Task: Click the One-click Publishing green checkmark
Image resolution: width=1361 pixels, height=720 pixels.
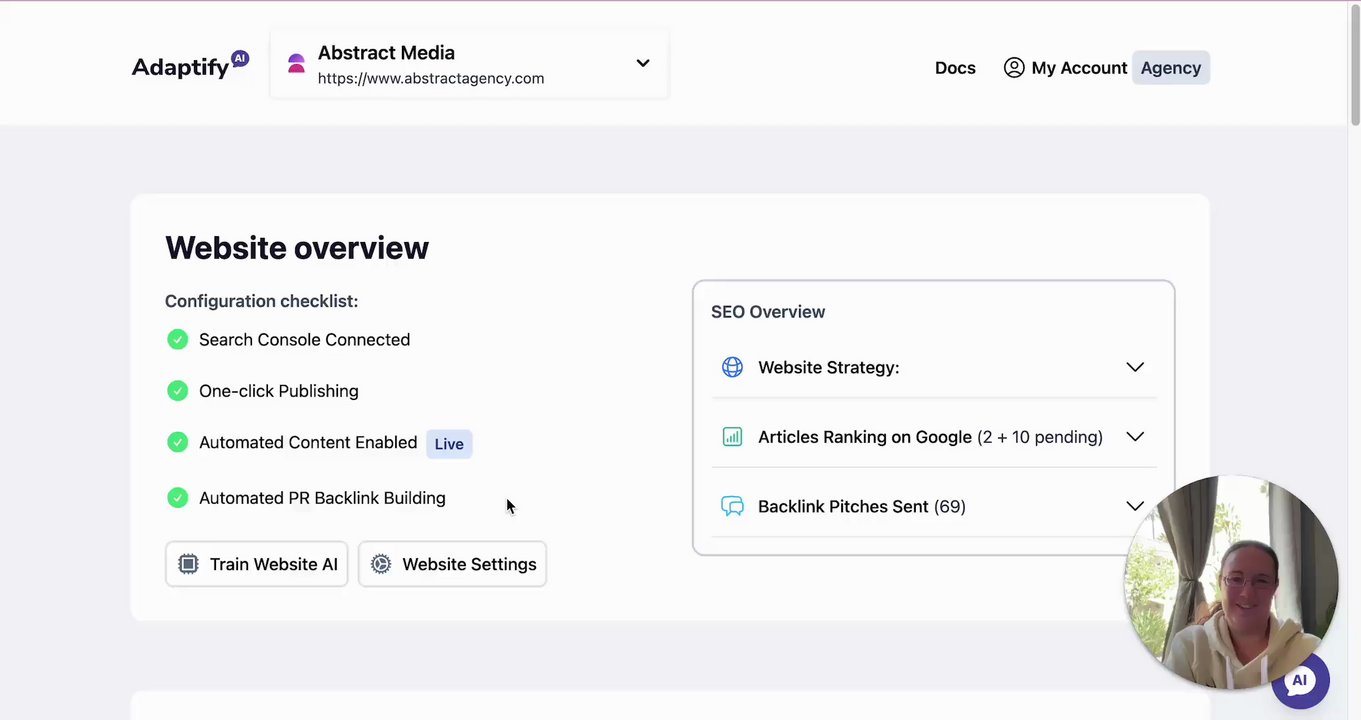Action: [x=177, y=391]
